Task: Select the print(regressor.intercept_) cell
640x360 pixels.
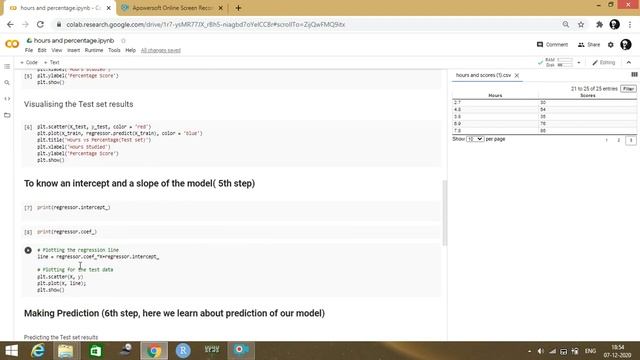Action: (231, 211)
